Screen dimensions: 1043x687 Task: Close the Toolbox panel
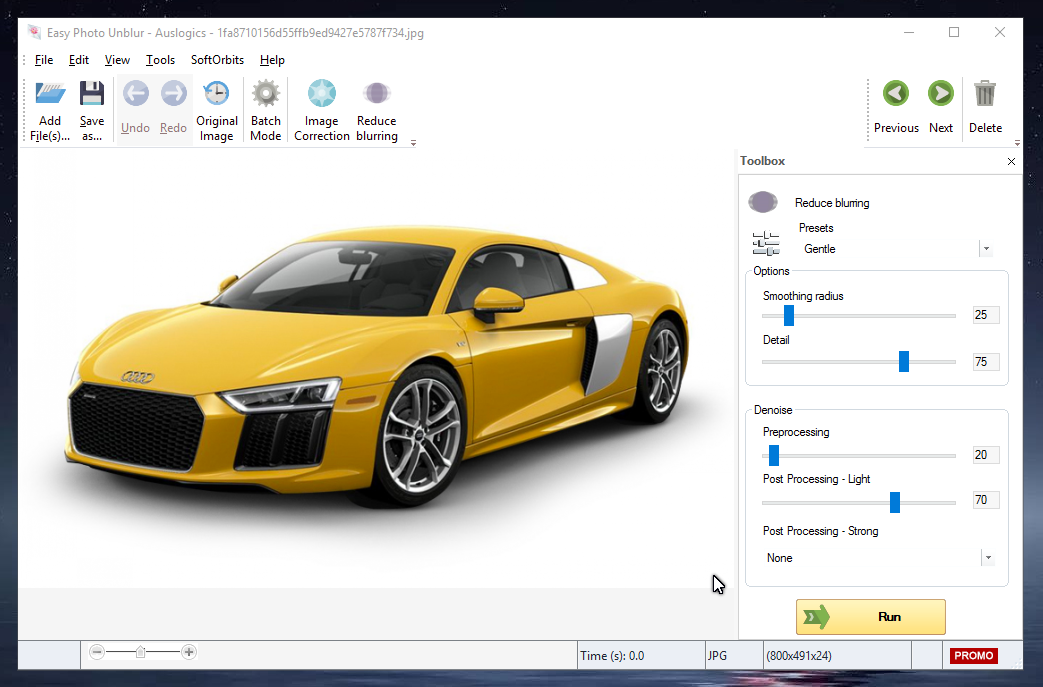[1011, 162]
